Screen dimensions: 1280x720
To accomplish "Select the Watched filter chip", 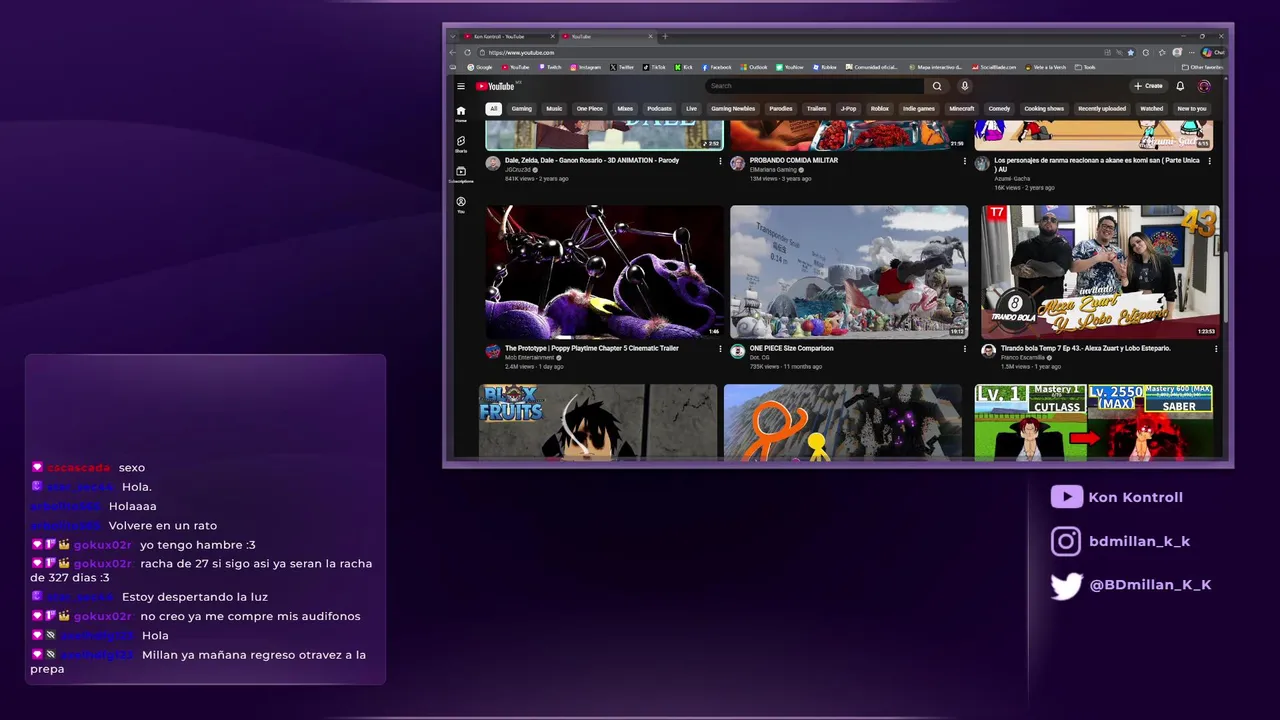I will click(1152, 108).
